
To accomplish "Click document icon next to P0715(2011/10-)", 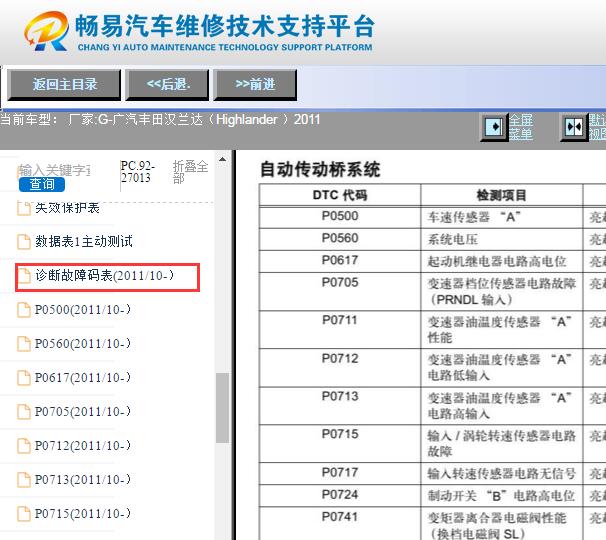I will click(x=24, y=514).
